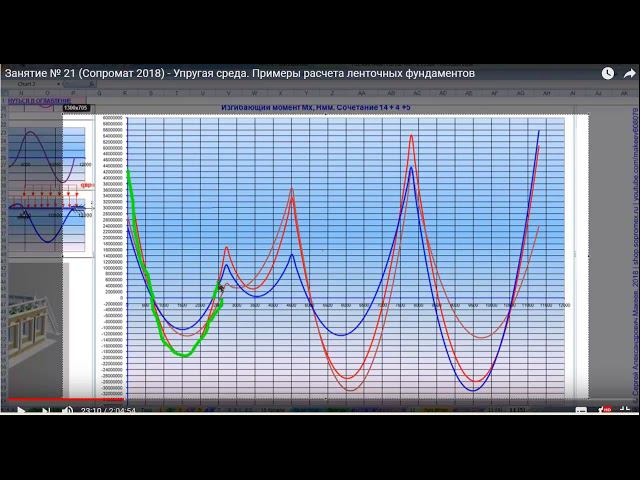640x480 pixels.
Task: Select column header X
Action: 280,93
